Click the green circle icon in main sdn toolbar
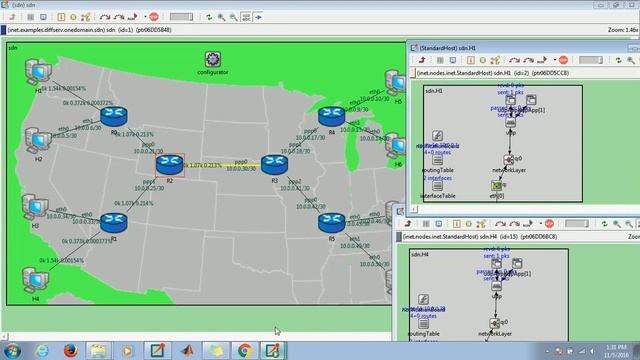The height and width of the screenshot is (360, 640). point(73,17)
